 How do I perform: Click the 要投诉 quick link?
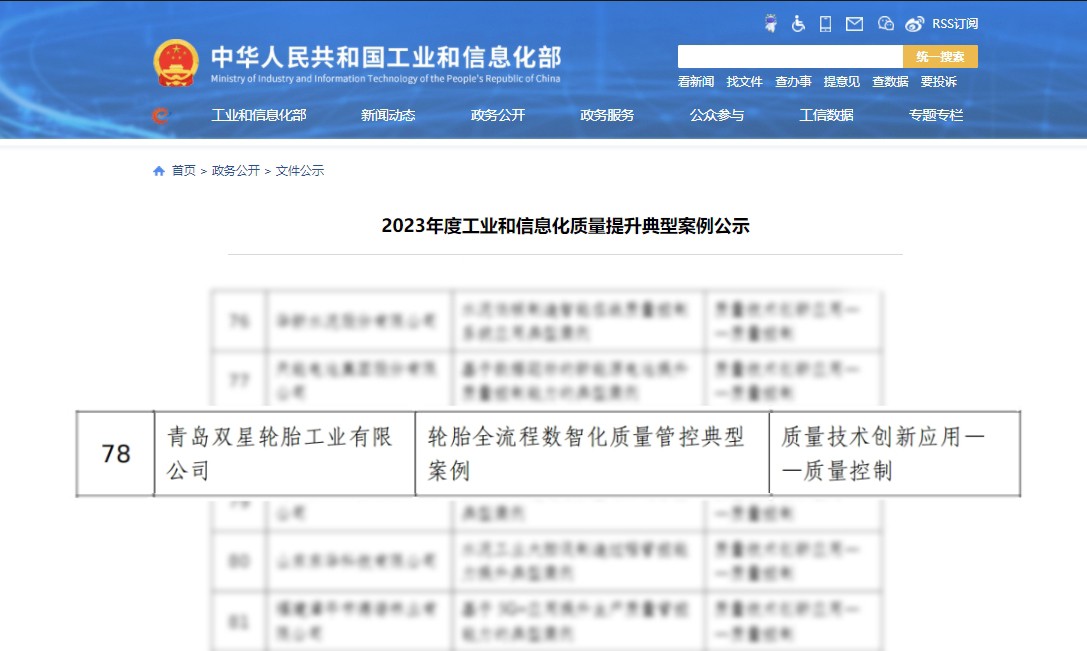pyautogui.click(x=939, y=82)
